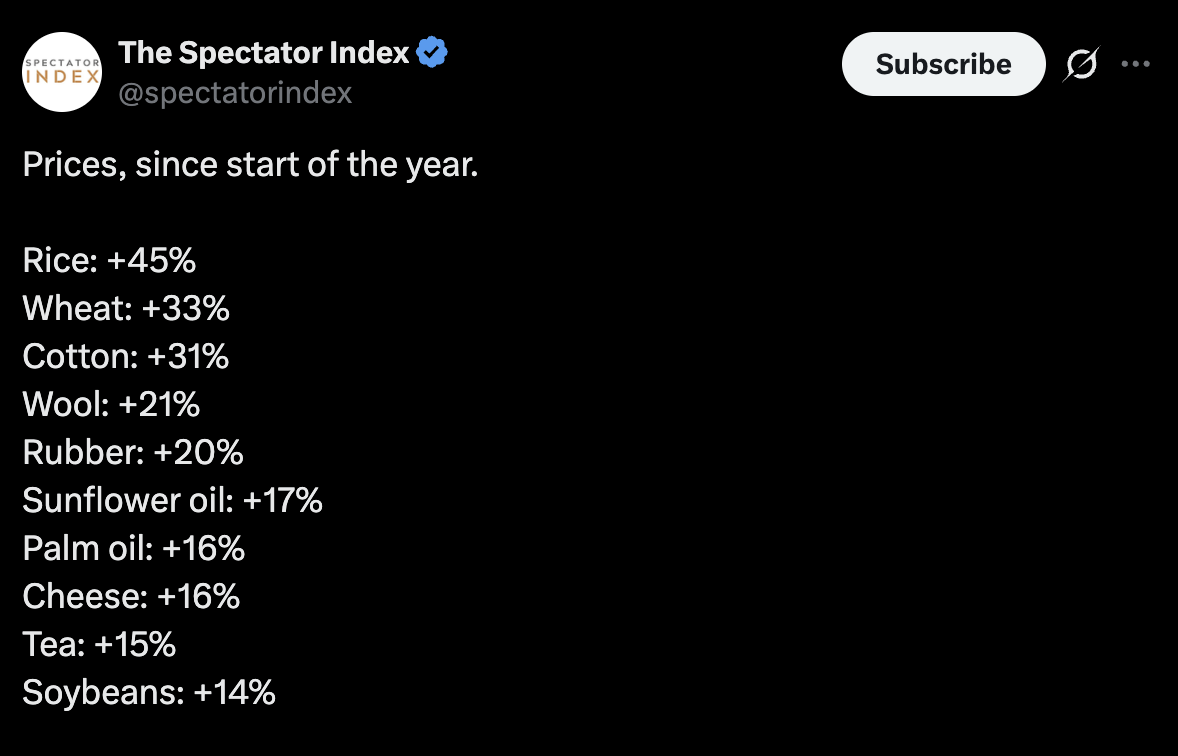Viewport: 1178px width, 756px height.
Task: Click the Grok explain-post icon
Action: (x=1081, y=64)
